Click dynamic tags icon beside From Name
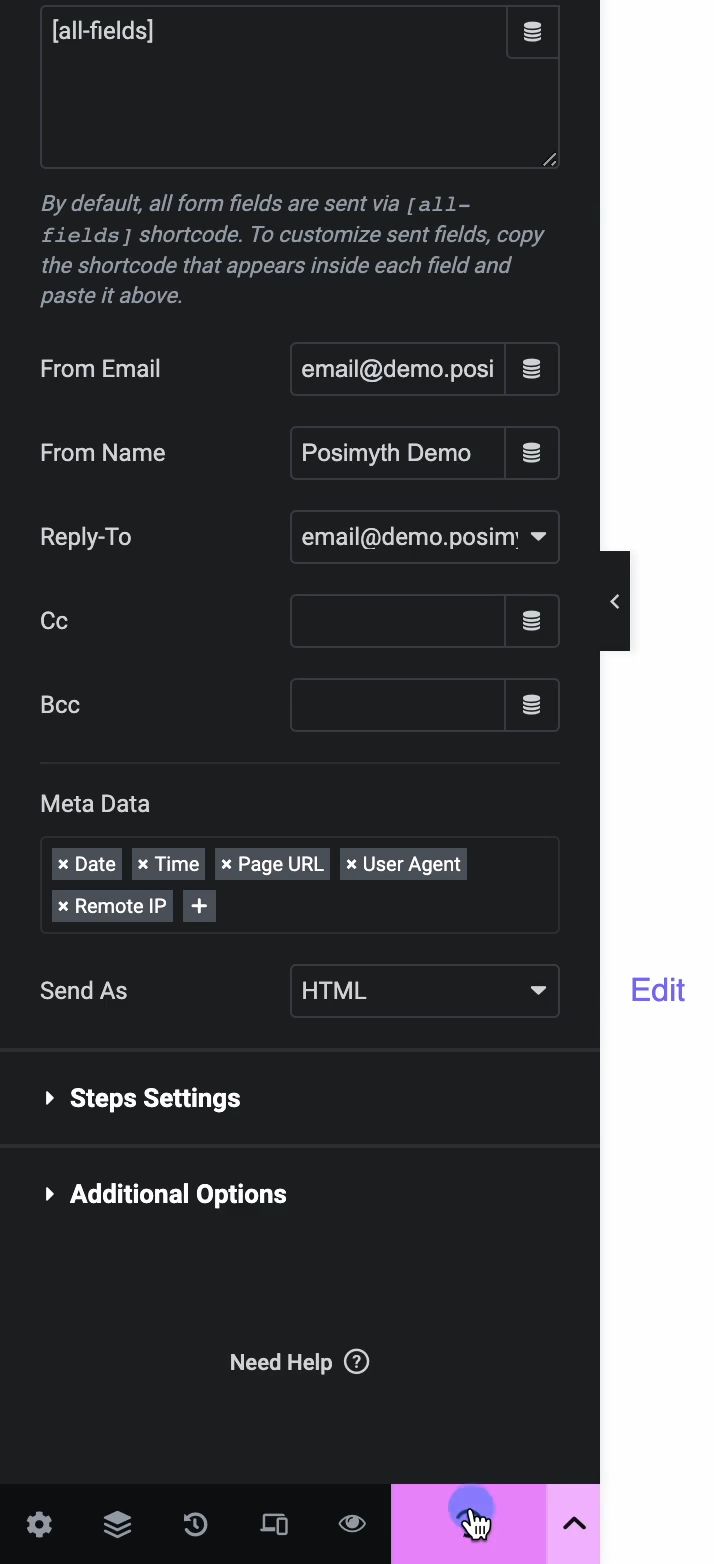The height and width of the screenshot is (1564, 714). (x=531, y=453)
